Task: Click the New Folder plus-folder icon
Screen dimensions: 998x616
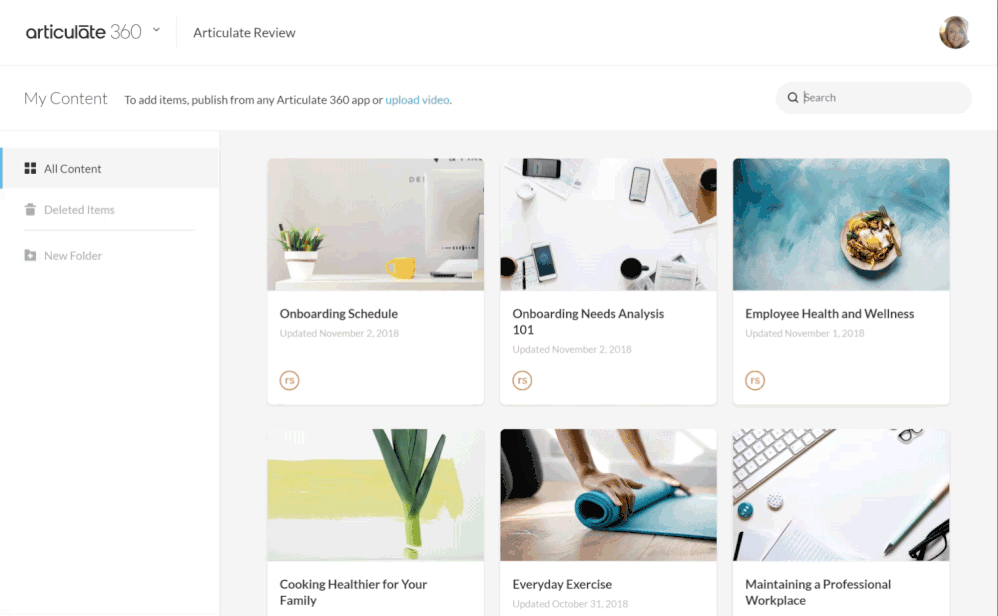Action: click(x=30, y=255)
